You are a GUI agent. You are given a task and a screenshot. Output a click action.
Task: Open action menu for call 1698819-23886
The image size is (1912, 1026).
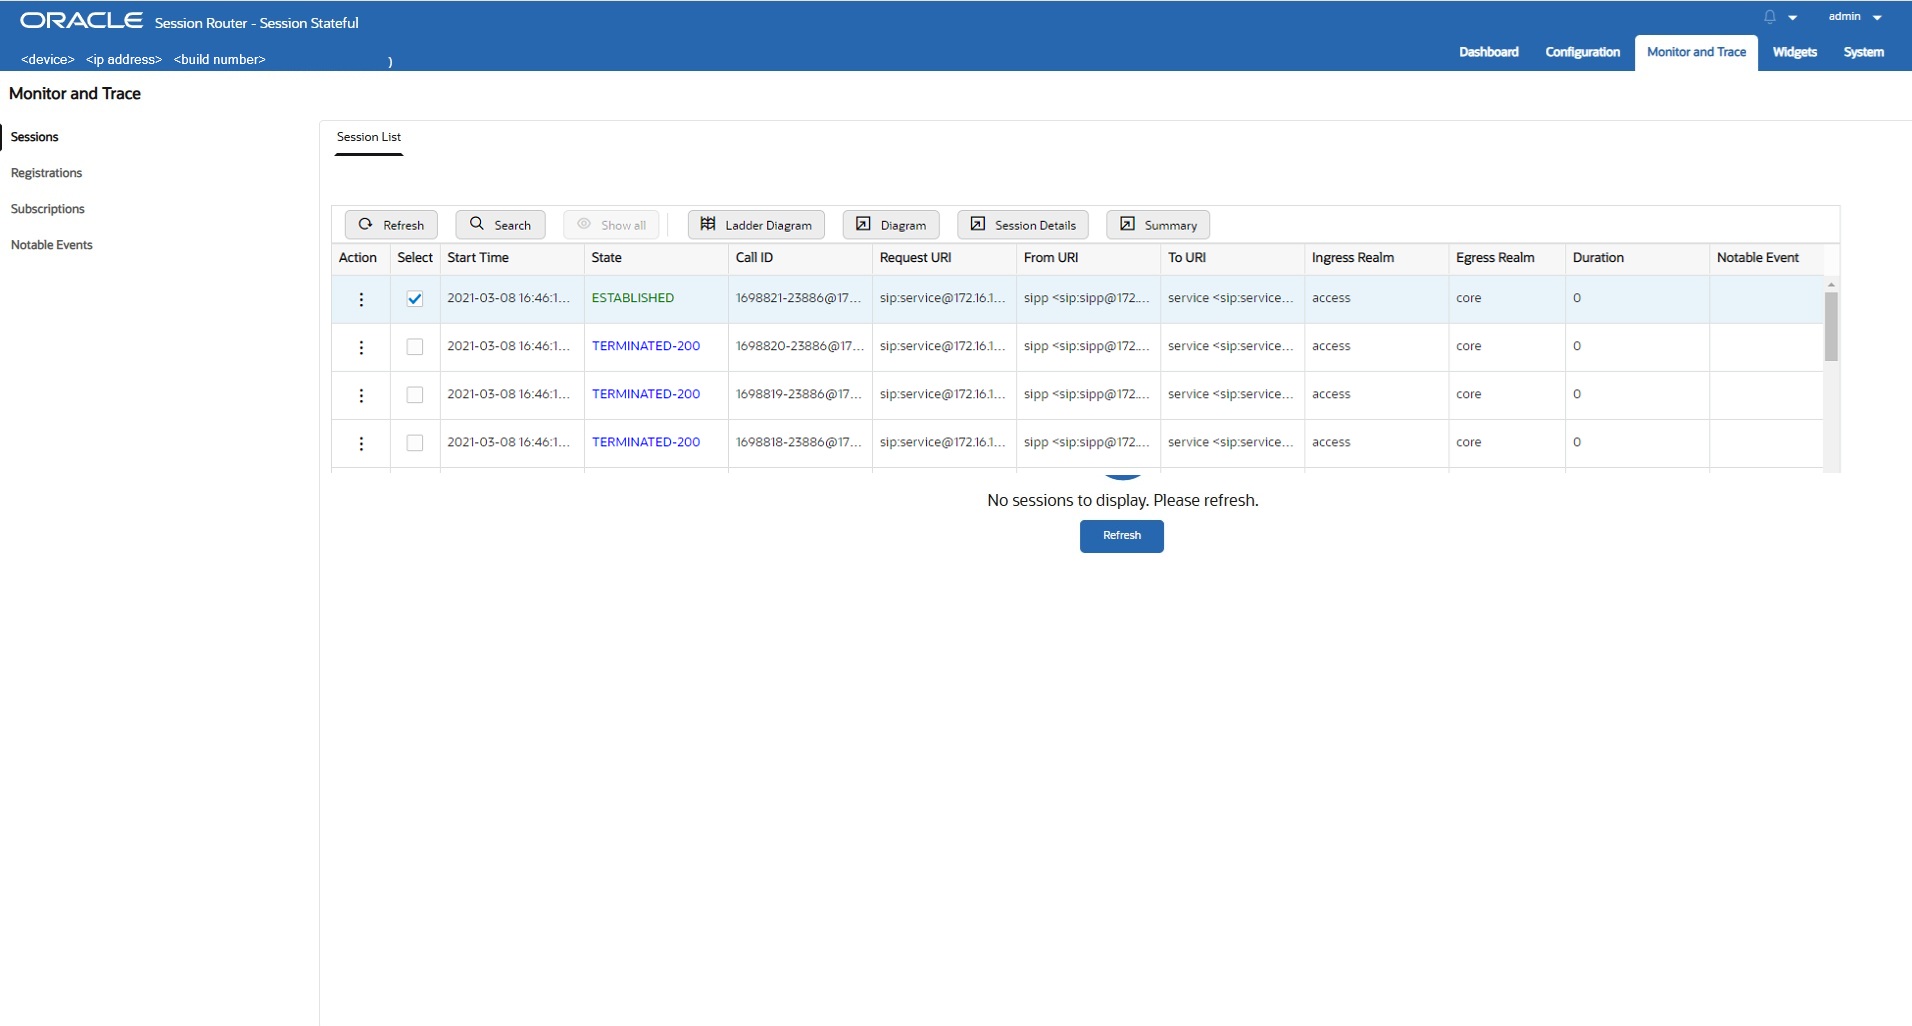click(x=361, y=396)
